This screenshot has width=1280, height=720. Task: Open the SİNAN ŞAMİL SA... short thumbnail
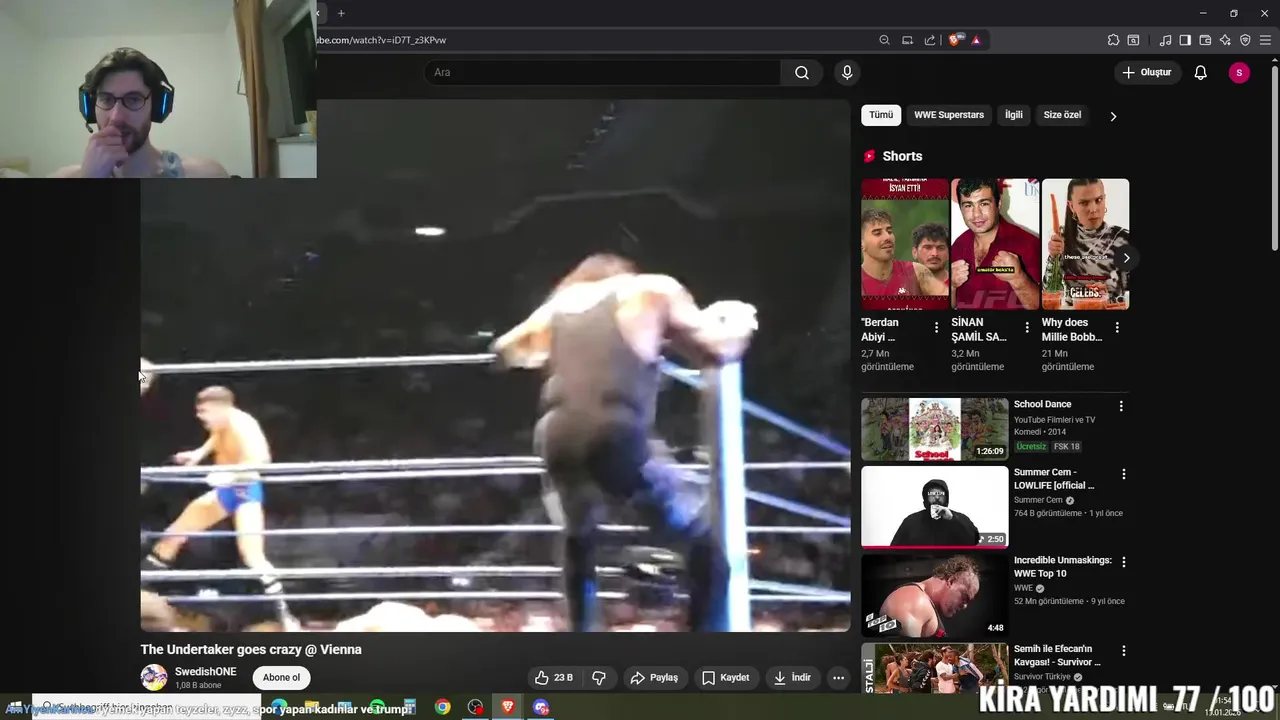[x=995, y=244]
